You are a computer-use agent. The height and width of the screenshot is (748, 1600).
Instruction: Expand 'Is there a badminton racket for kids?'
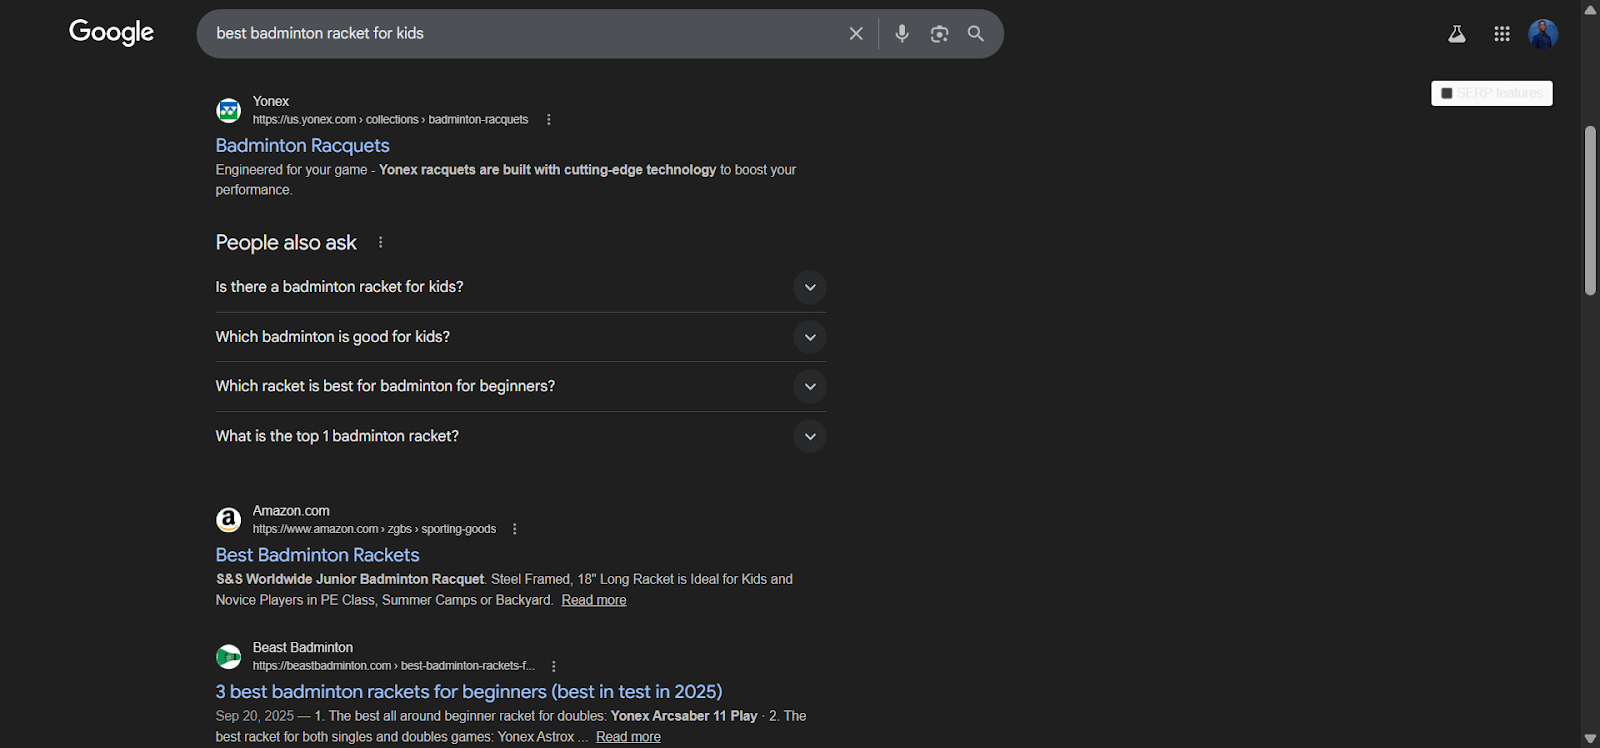click(x=520, y=287)
